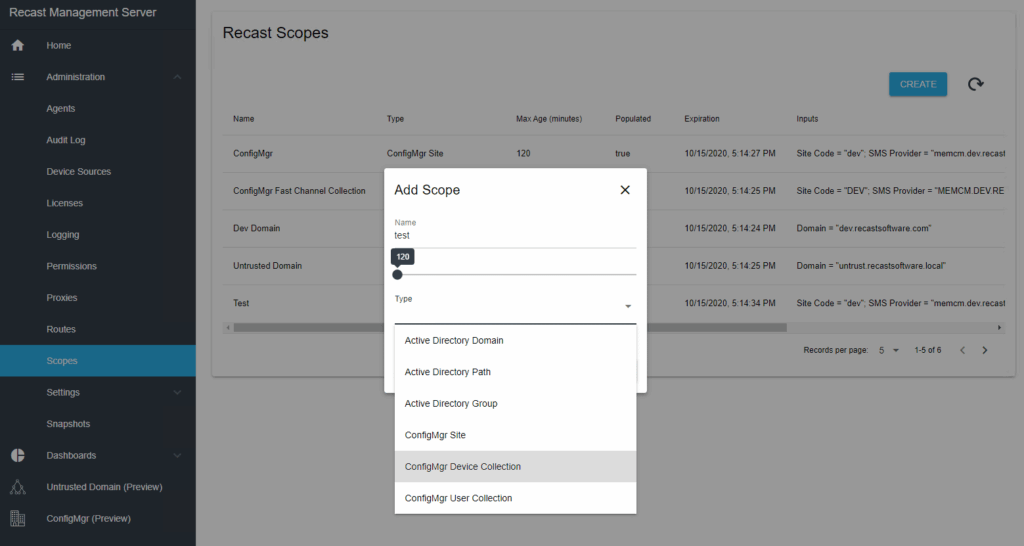Screen dimensions: 1024x546
Task: Collapse the Administration menu chevron
Action: 177,77
